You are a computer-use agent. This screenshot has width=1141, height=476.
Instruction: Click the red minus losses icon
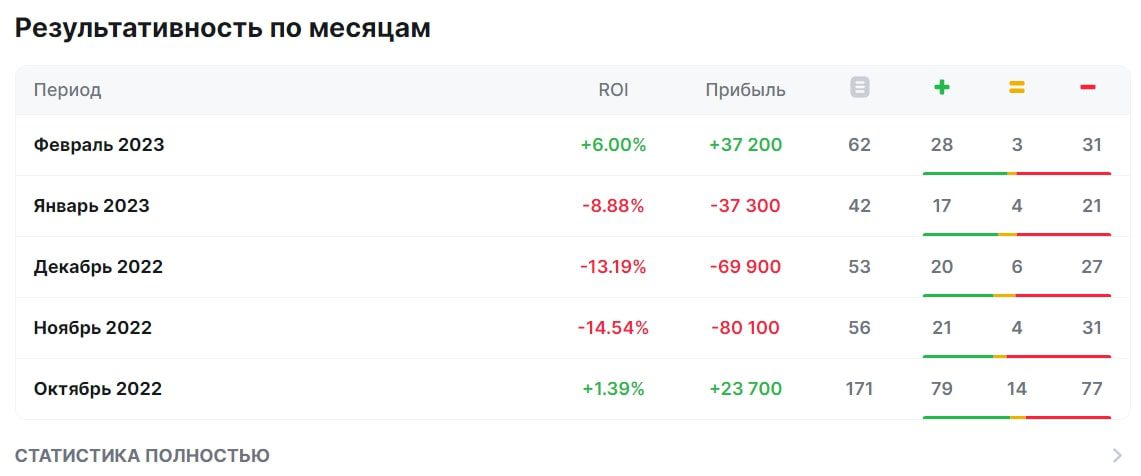[1088, 88]
